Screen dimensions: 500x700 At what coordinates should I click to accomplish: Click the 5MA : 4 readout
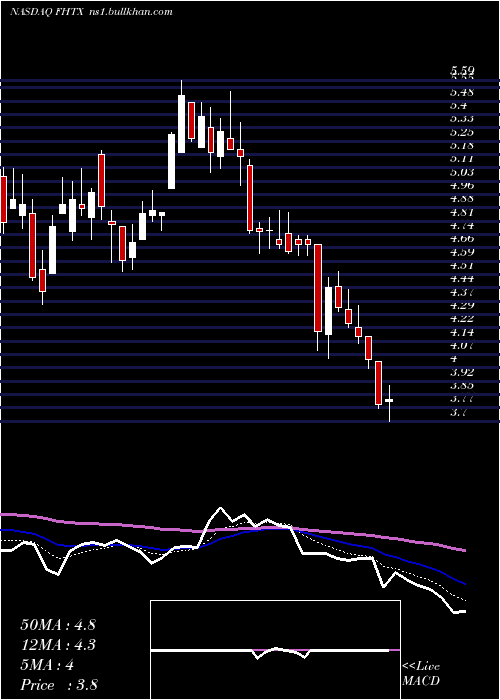pos(47,665)
